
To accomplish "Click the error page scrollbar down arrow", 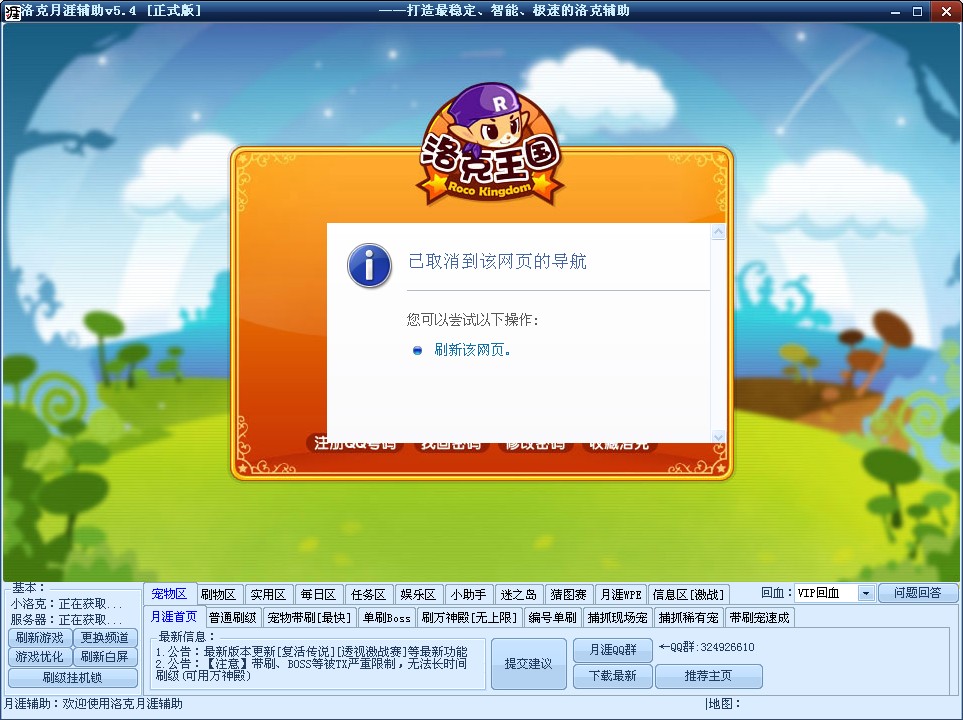I will (x=718, y=436).
